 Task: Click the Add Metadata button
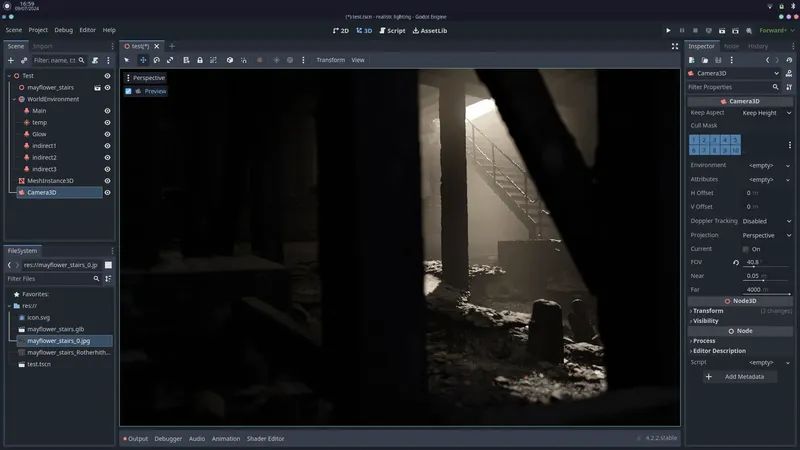(x=740, y=377)
